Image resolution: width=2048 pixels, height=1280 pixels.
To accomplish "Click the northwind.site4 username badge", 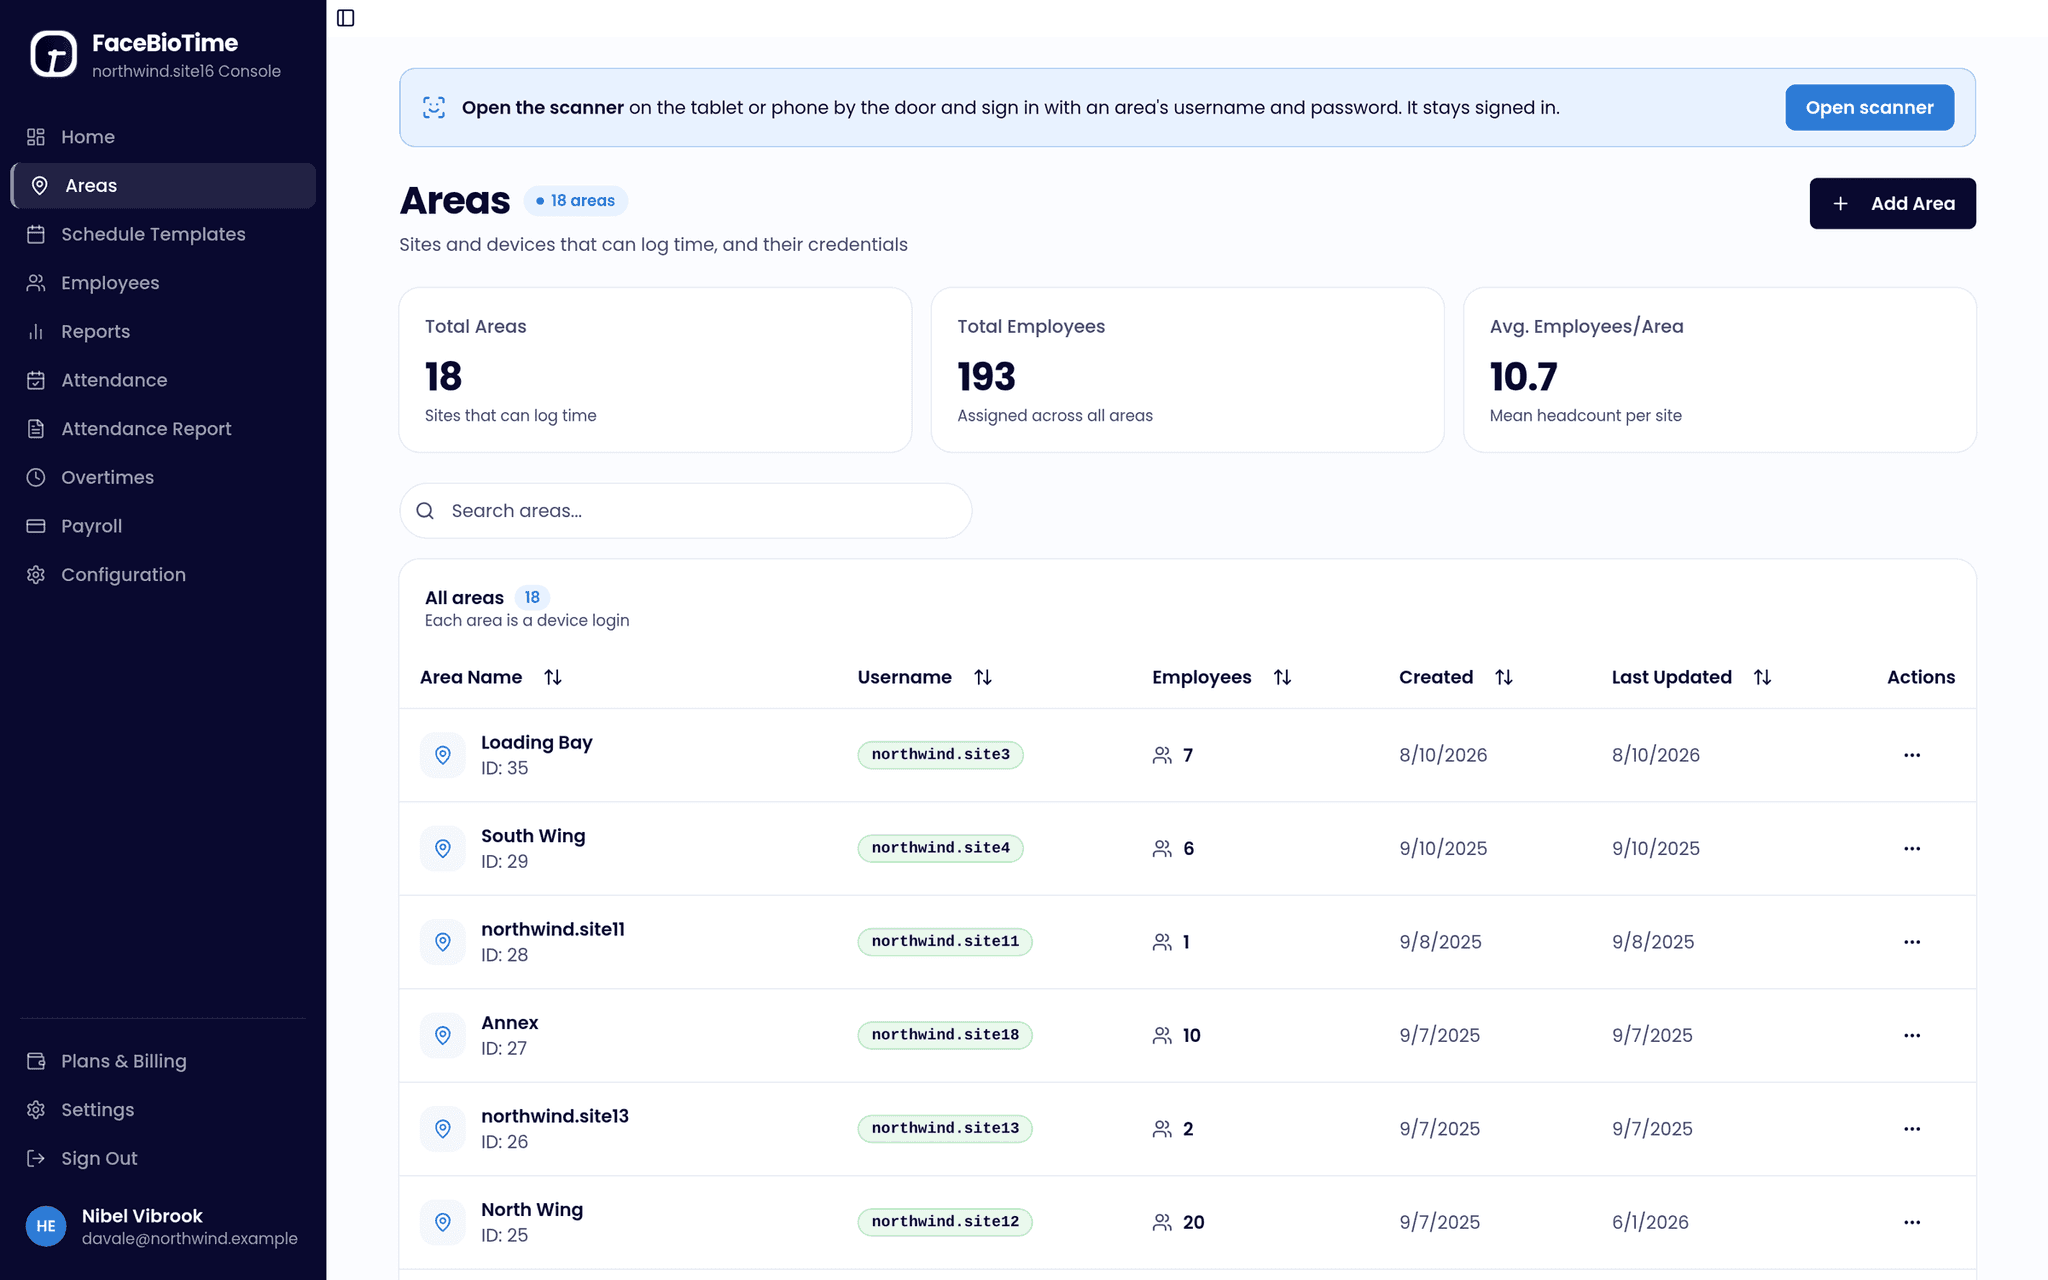I will (x=940, y=849).
